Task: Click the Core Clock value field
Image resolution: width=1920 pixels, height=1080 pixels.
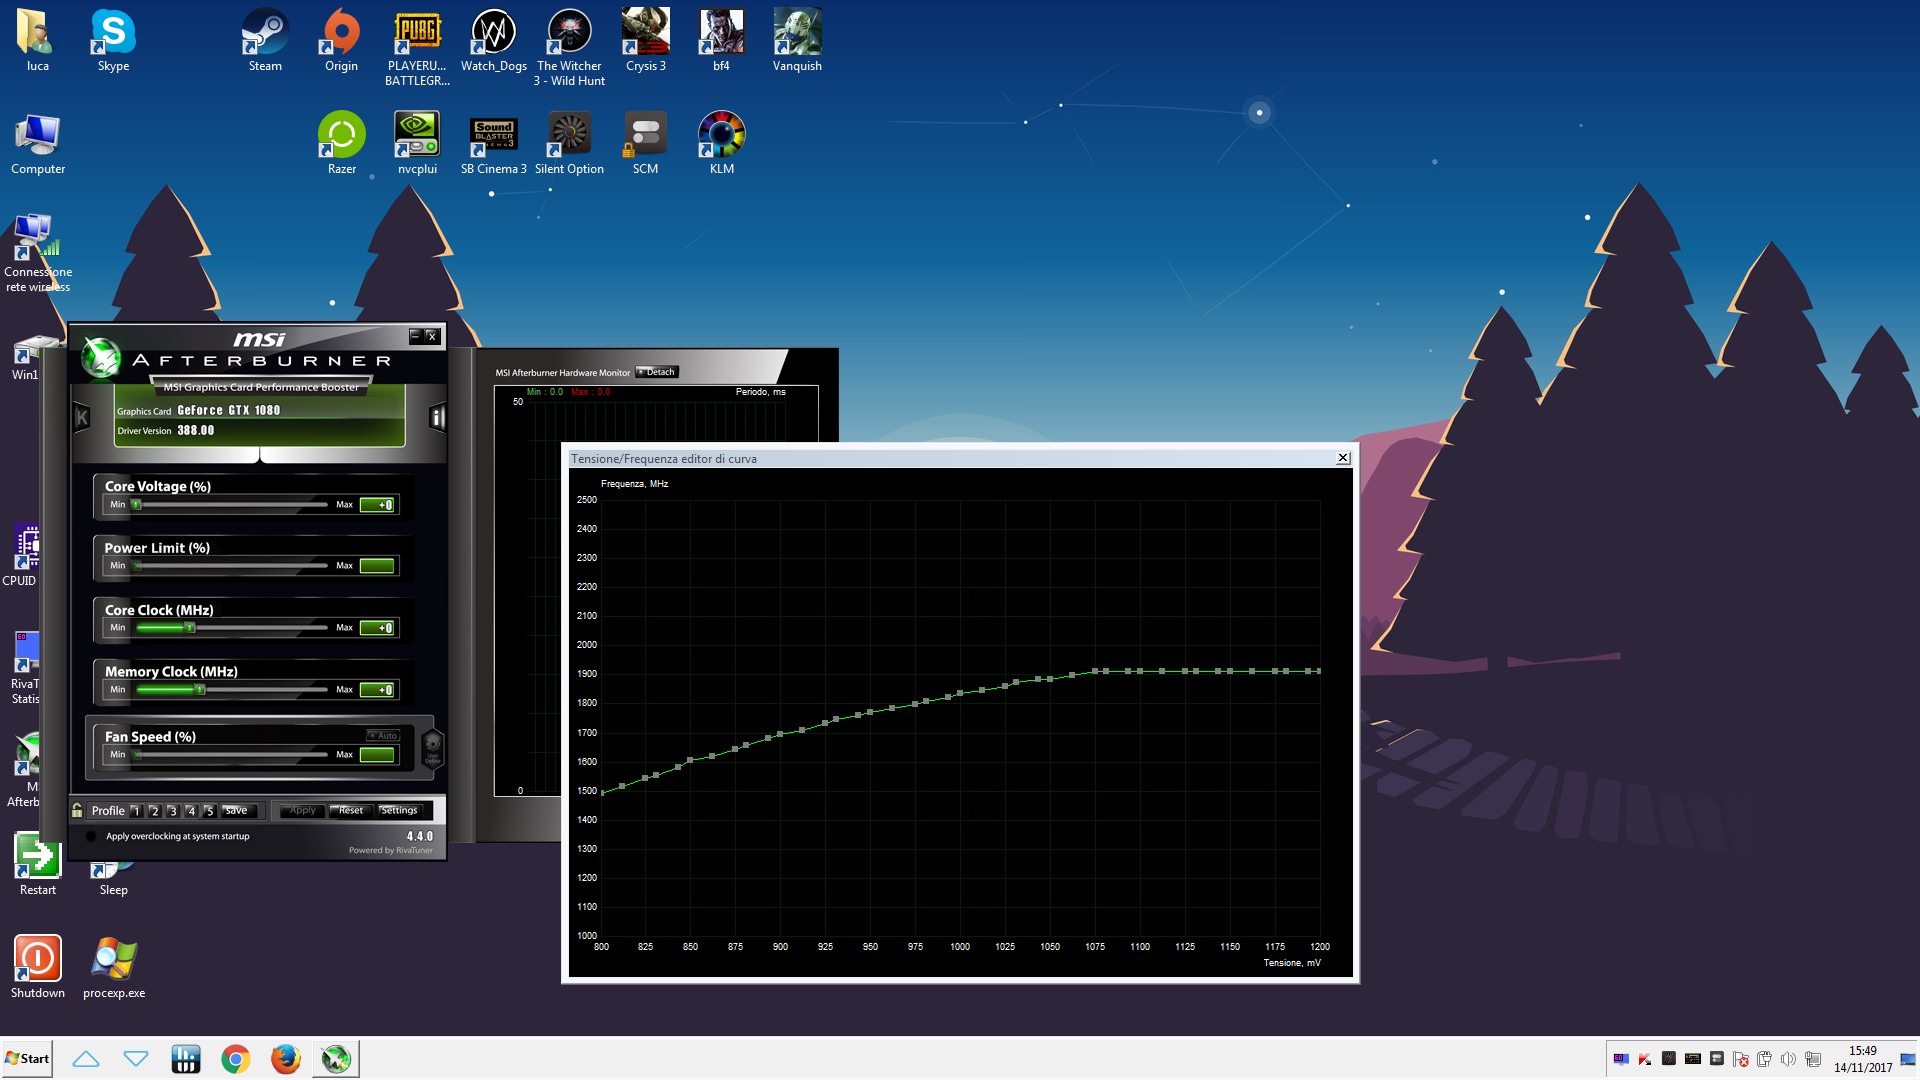Action: 378,628
